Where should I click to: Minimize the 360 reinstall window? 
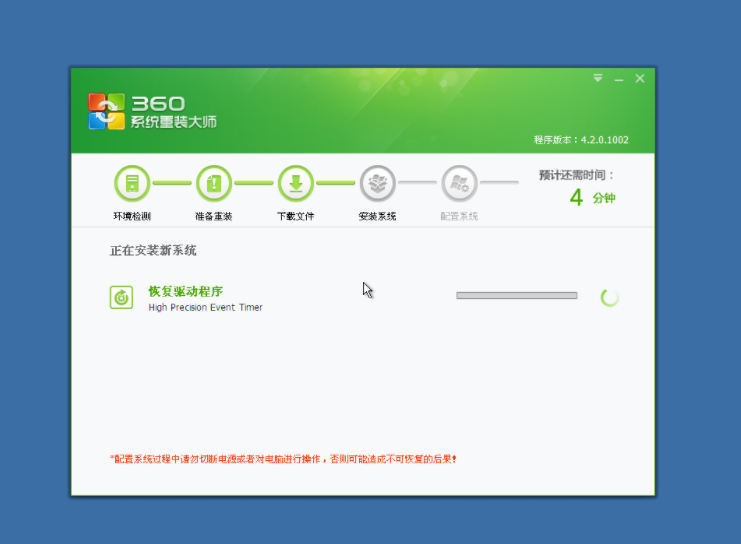[x=619, y=78]
